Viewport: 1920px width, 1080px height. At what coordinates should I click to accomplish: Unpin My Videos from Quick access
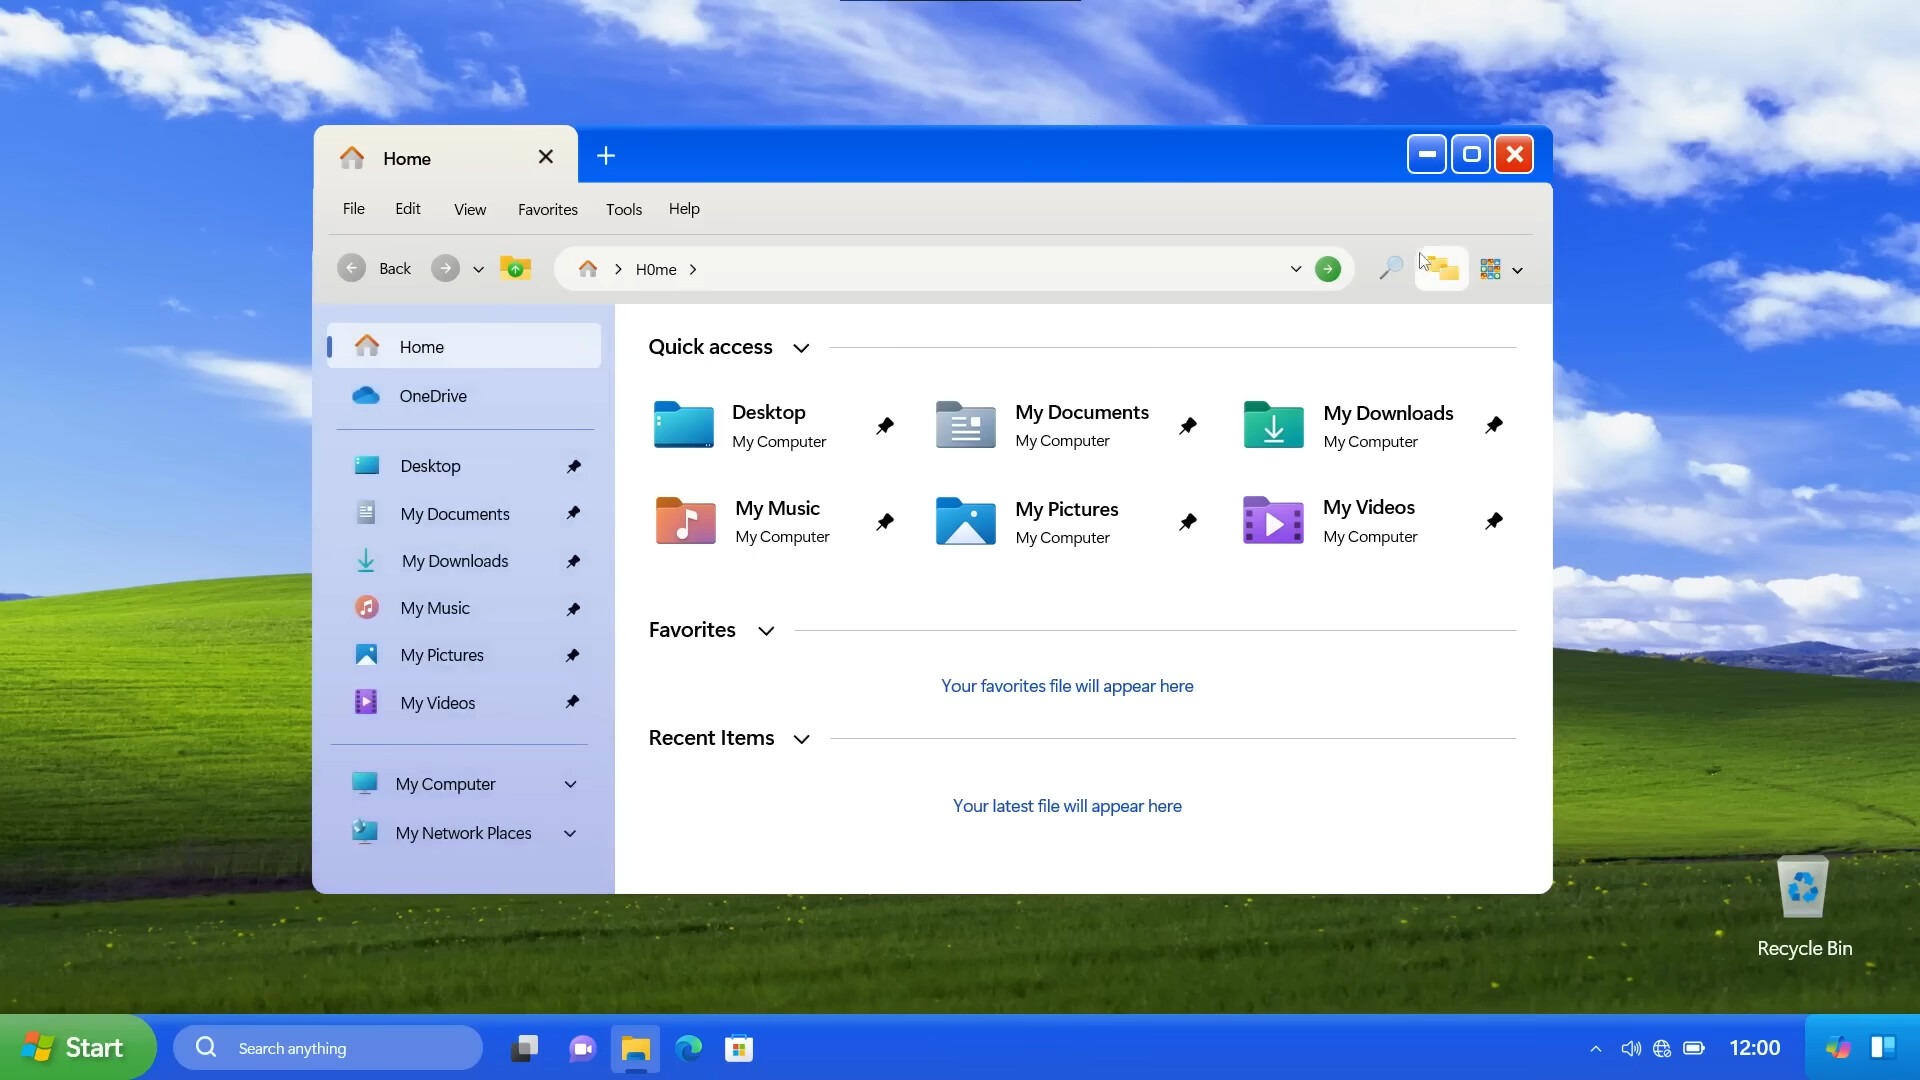pos(1494,521)
